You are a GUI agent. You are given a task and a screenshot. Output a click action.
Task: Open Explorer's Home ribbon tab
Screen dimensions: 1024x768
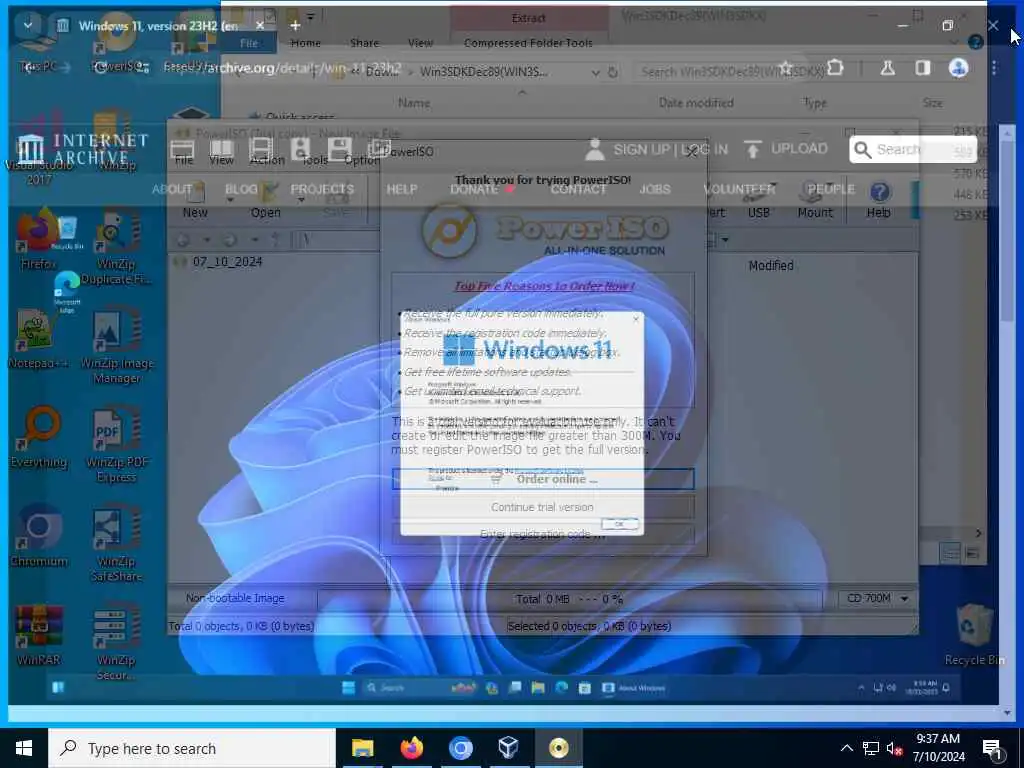[x=306, y=43]
